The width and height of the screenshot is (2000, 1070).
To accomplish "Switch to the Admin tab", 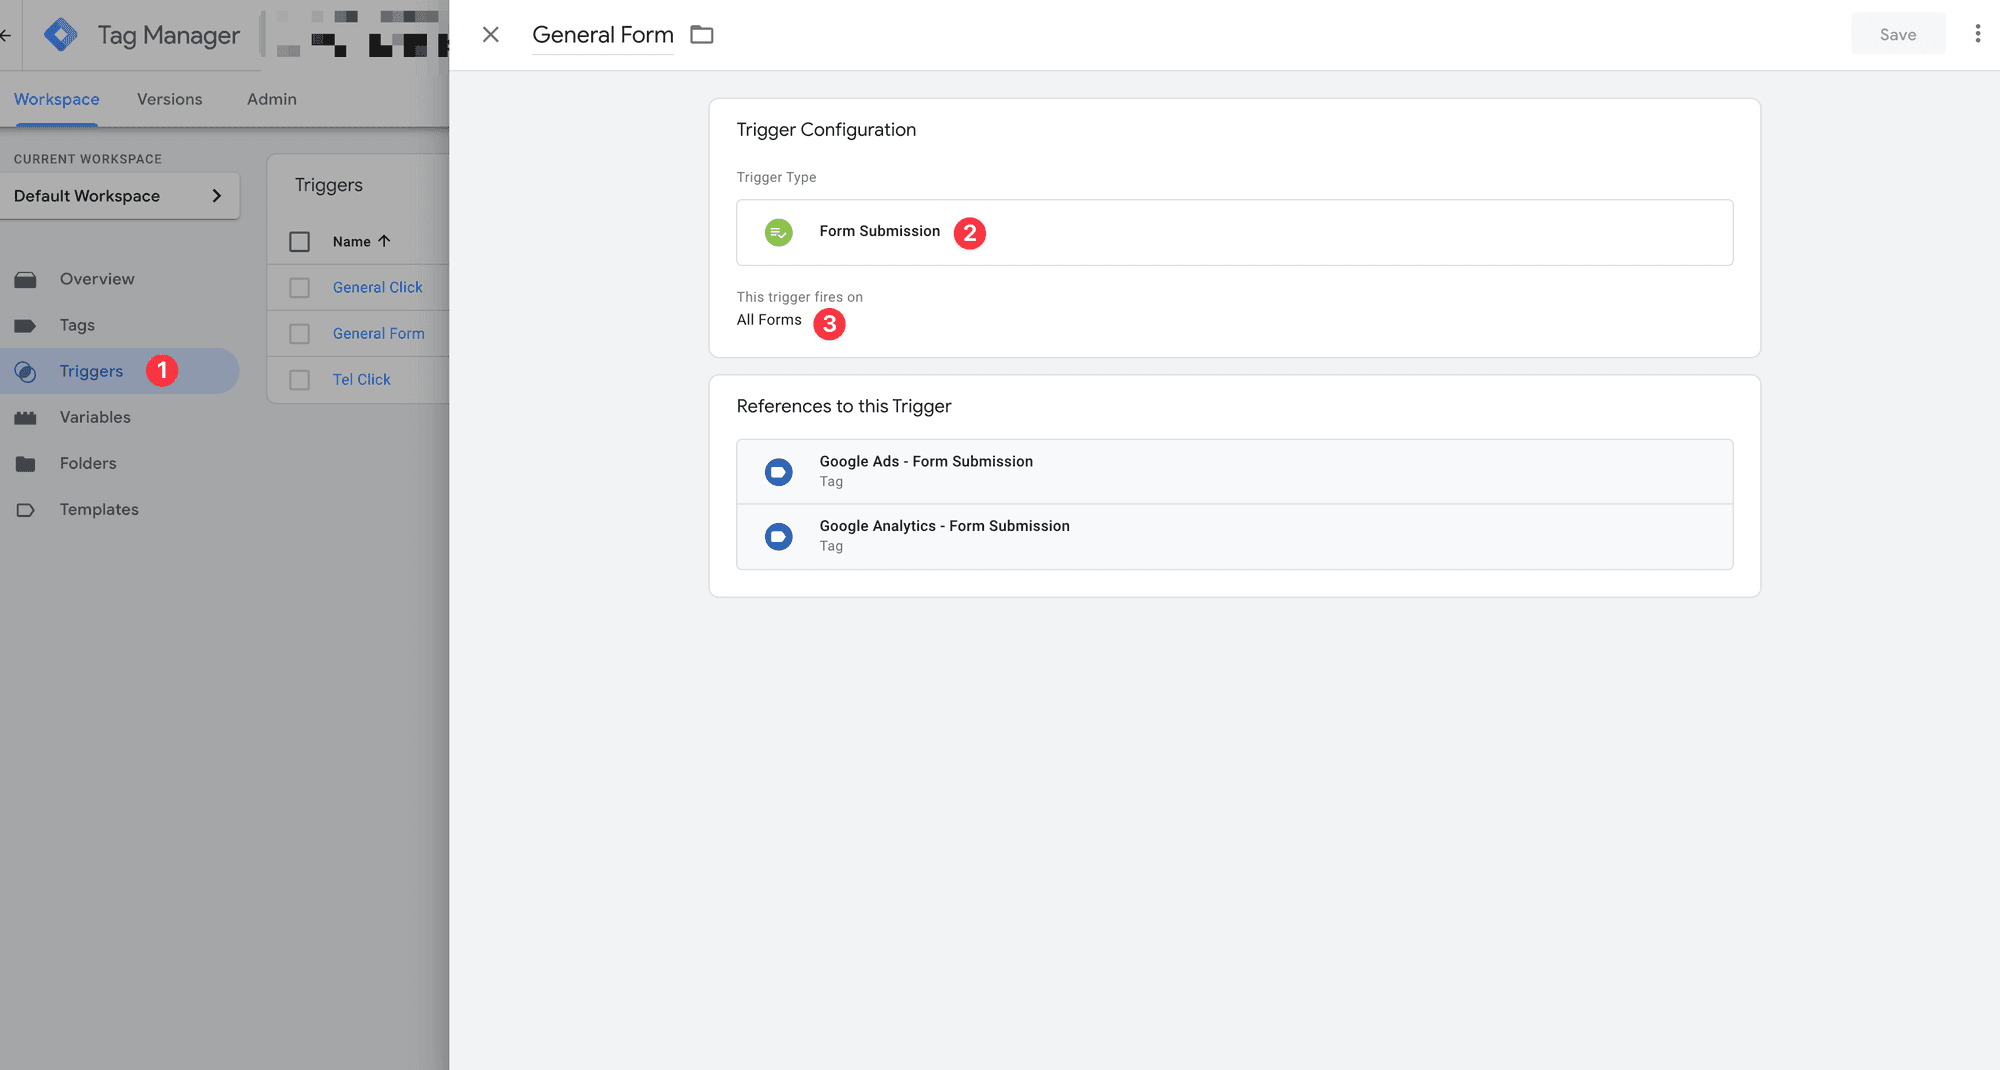I will [272, 99].
